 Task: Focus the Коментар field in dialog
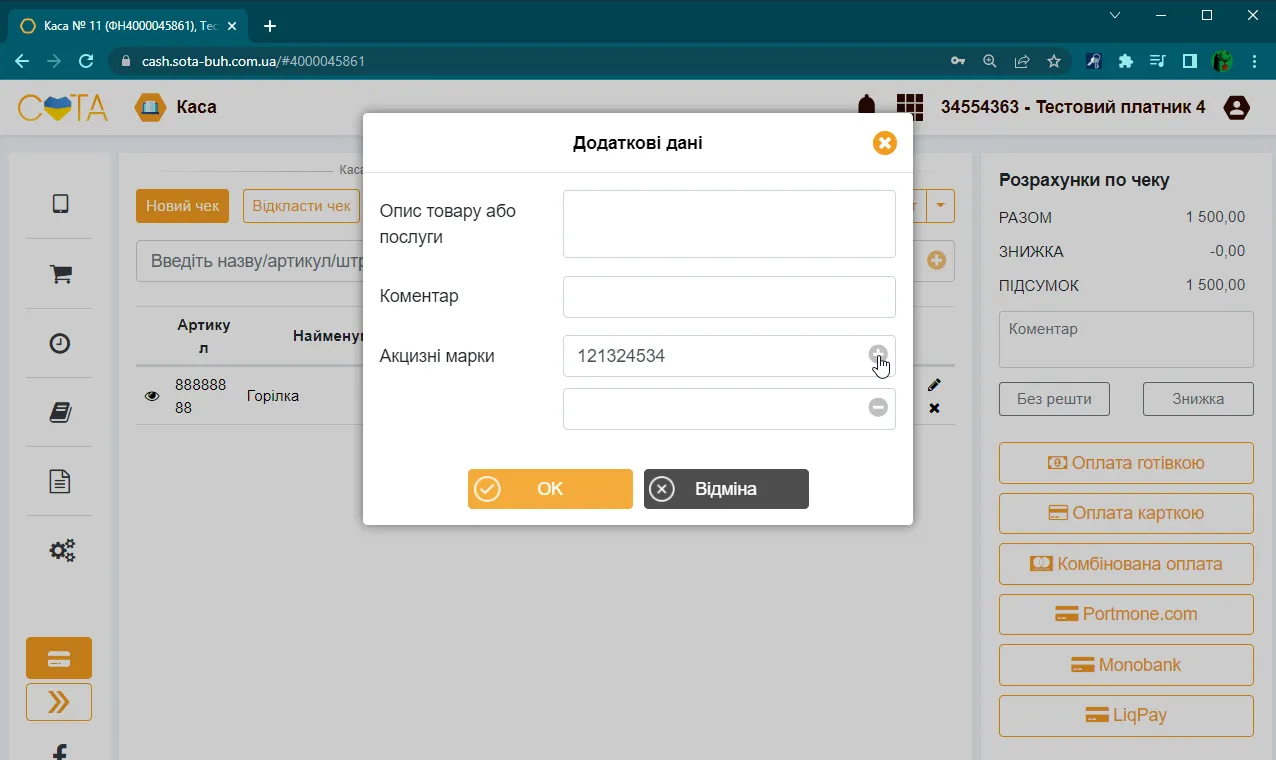(x=729, y=297)
